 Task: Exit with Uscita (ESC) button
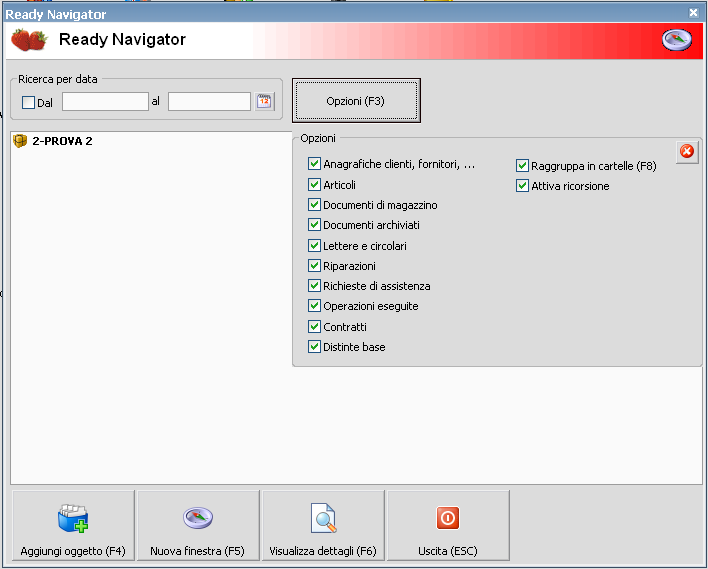pos(448,525)
